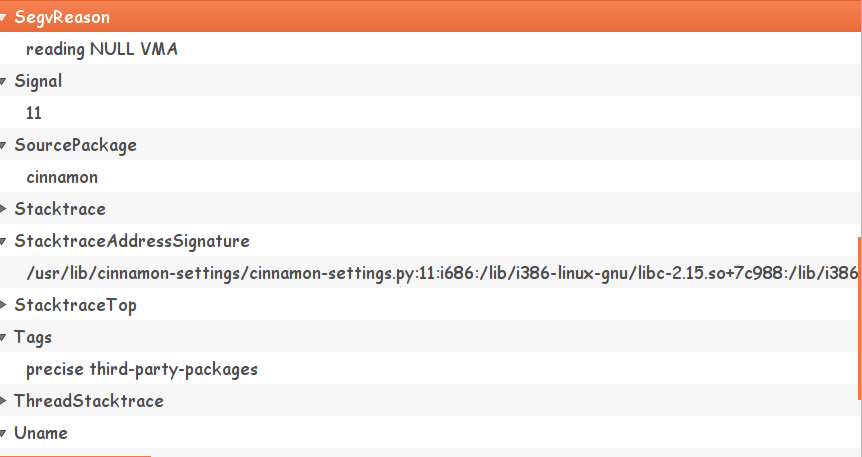
Task: Collapse the SourcePackage disclosure triangle
Action: tap(4, 146)
